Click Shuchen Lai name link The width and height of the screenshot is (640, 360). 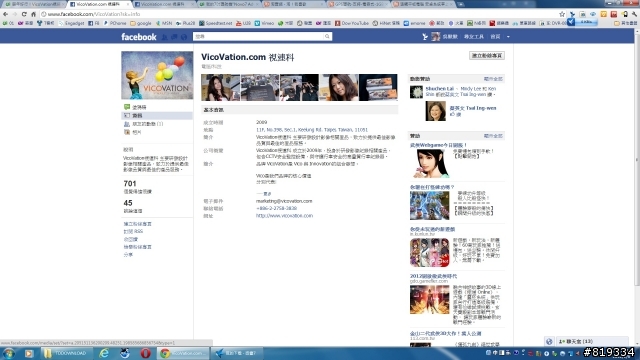[x=440, y=89]
